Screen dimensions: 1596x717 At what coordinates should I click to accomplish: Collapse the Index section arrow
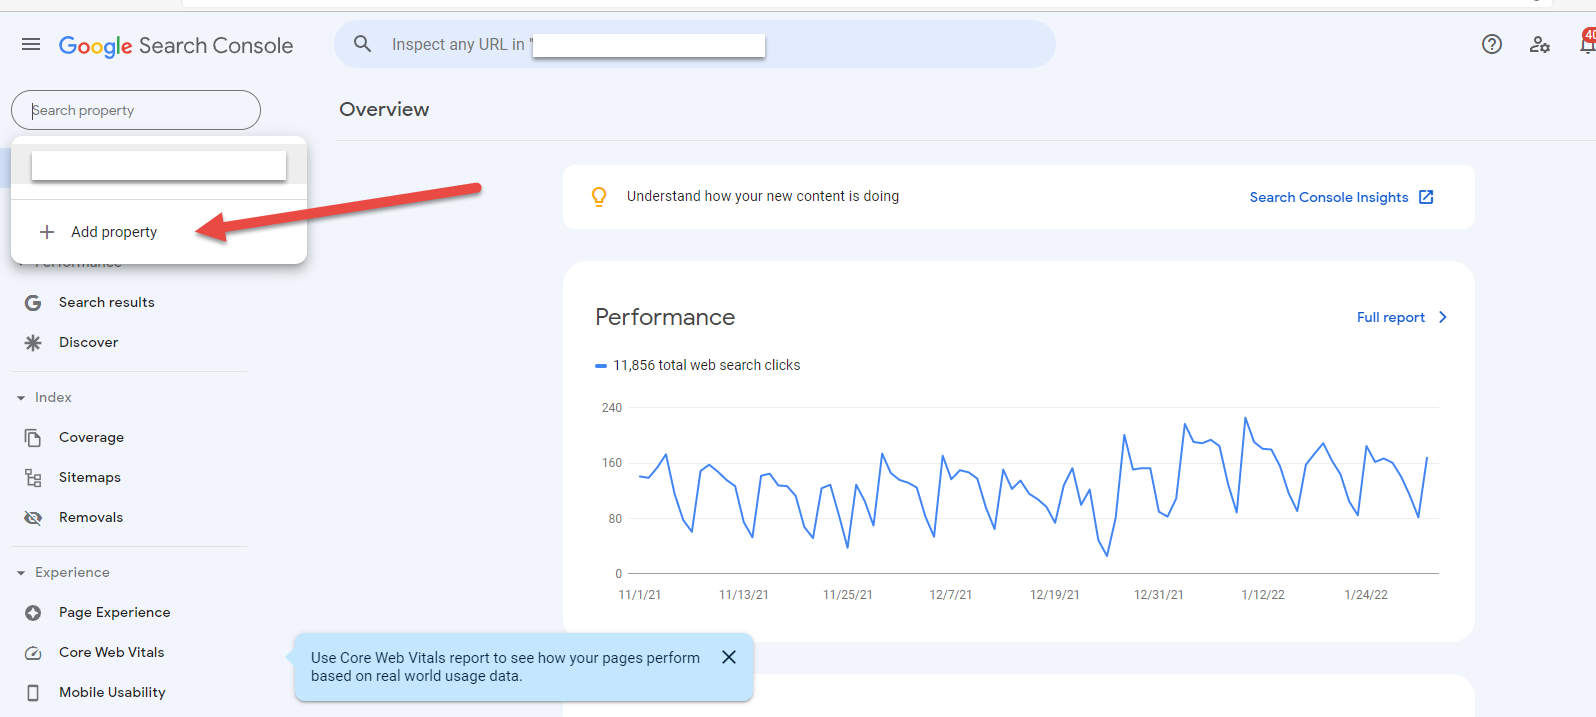pyautogui.click(x=21, y=398)
